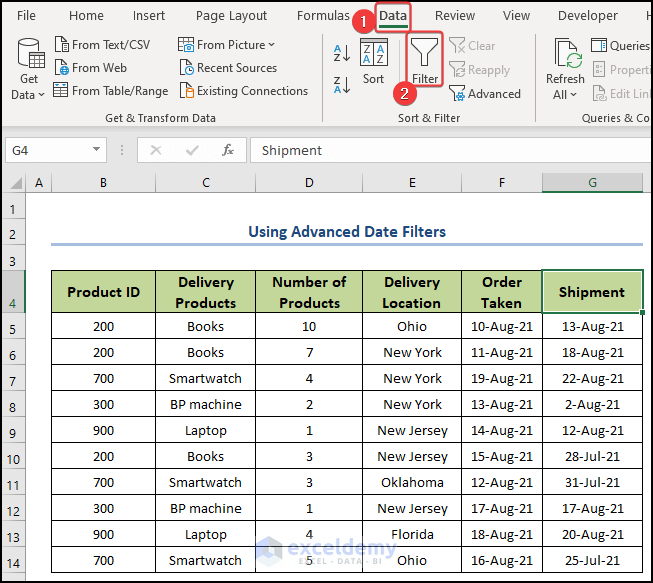This screenshot has height=583, width=653.
Task: Open the Name Box dropdown arrow
Action: (x=97, y=150)
